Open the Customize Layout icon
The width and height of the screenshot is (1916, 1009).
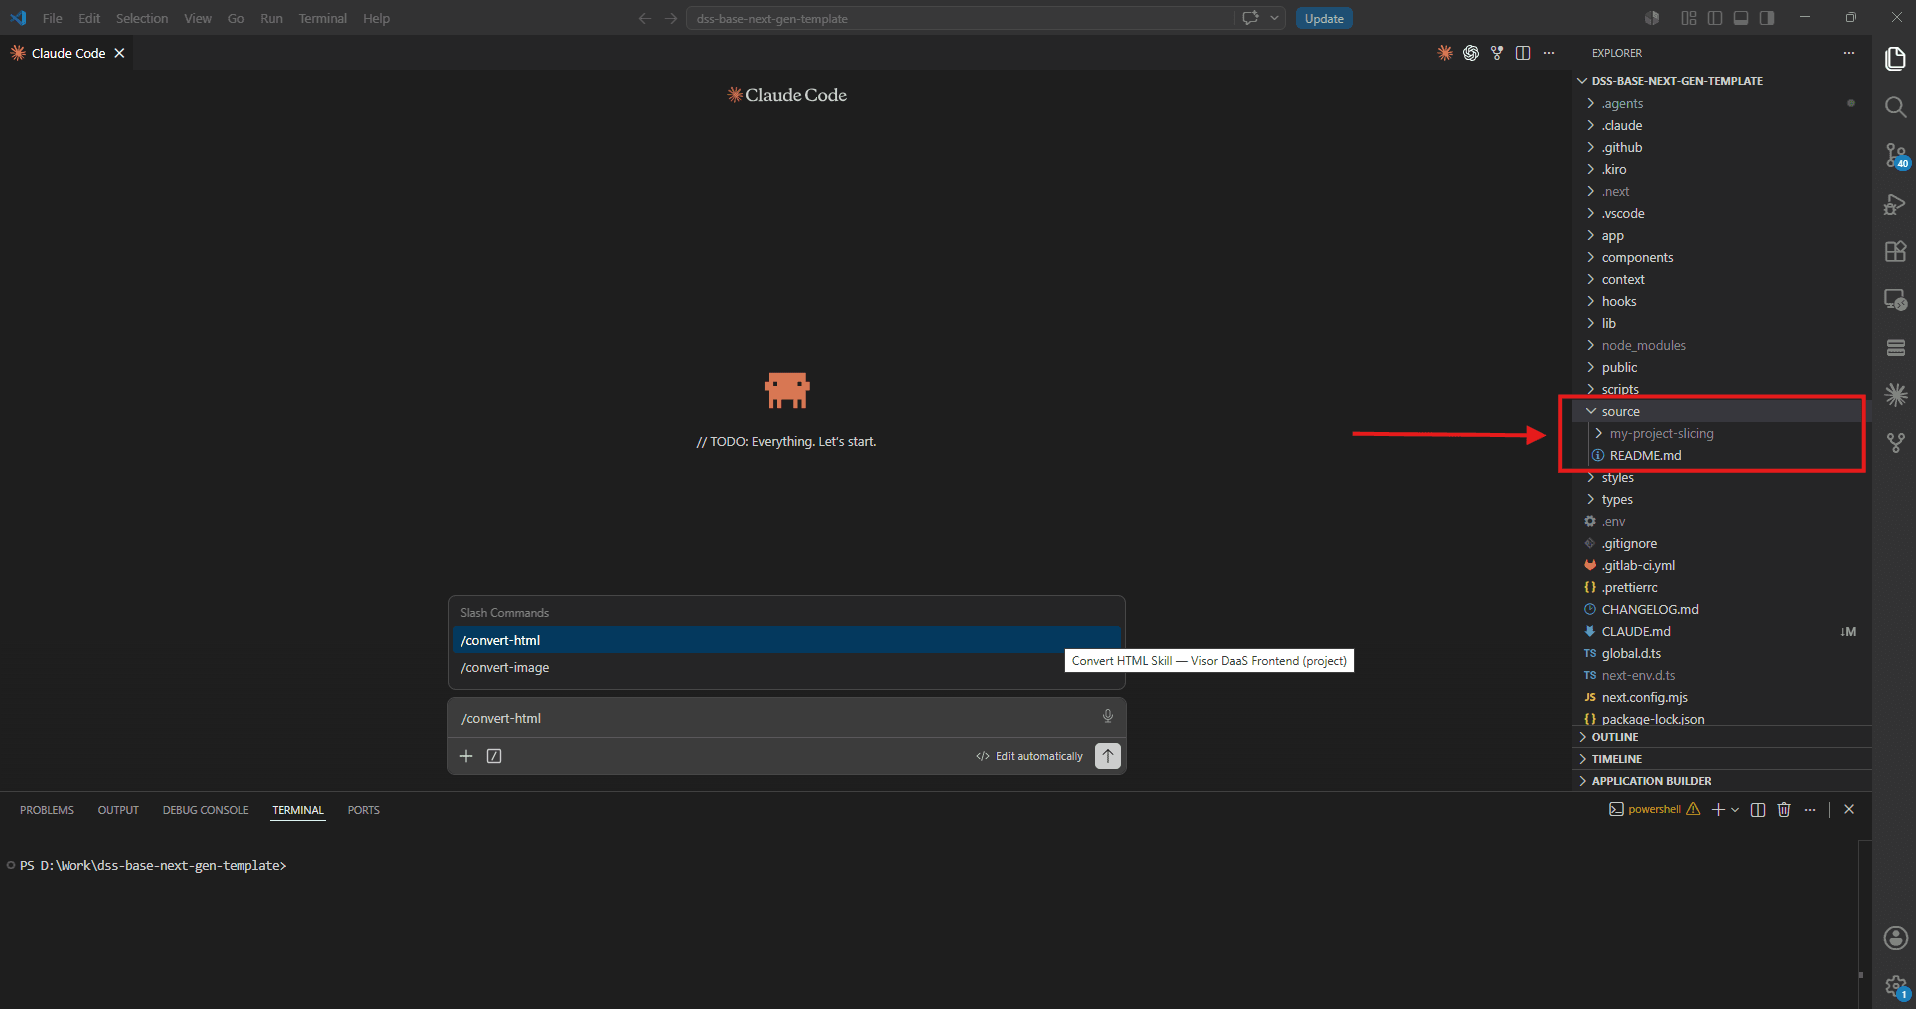(1689, 18)
